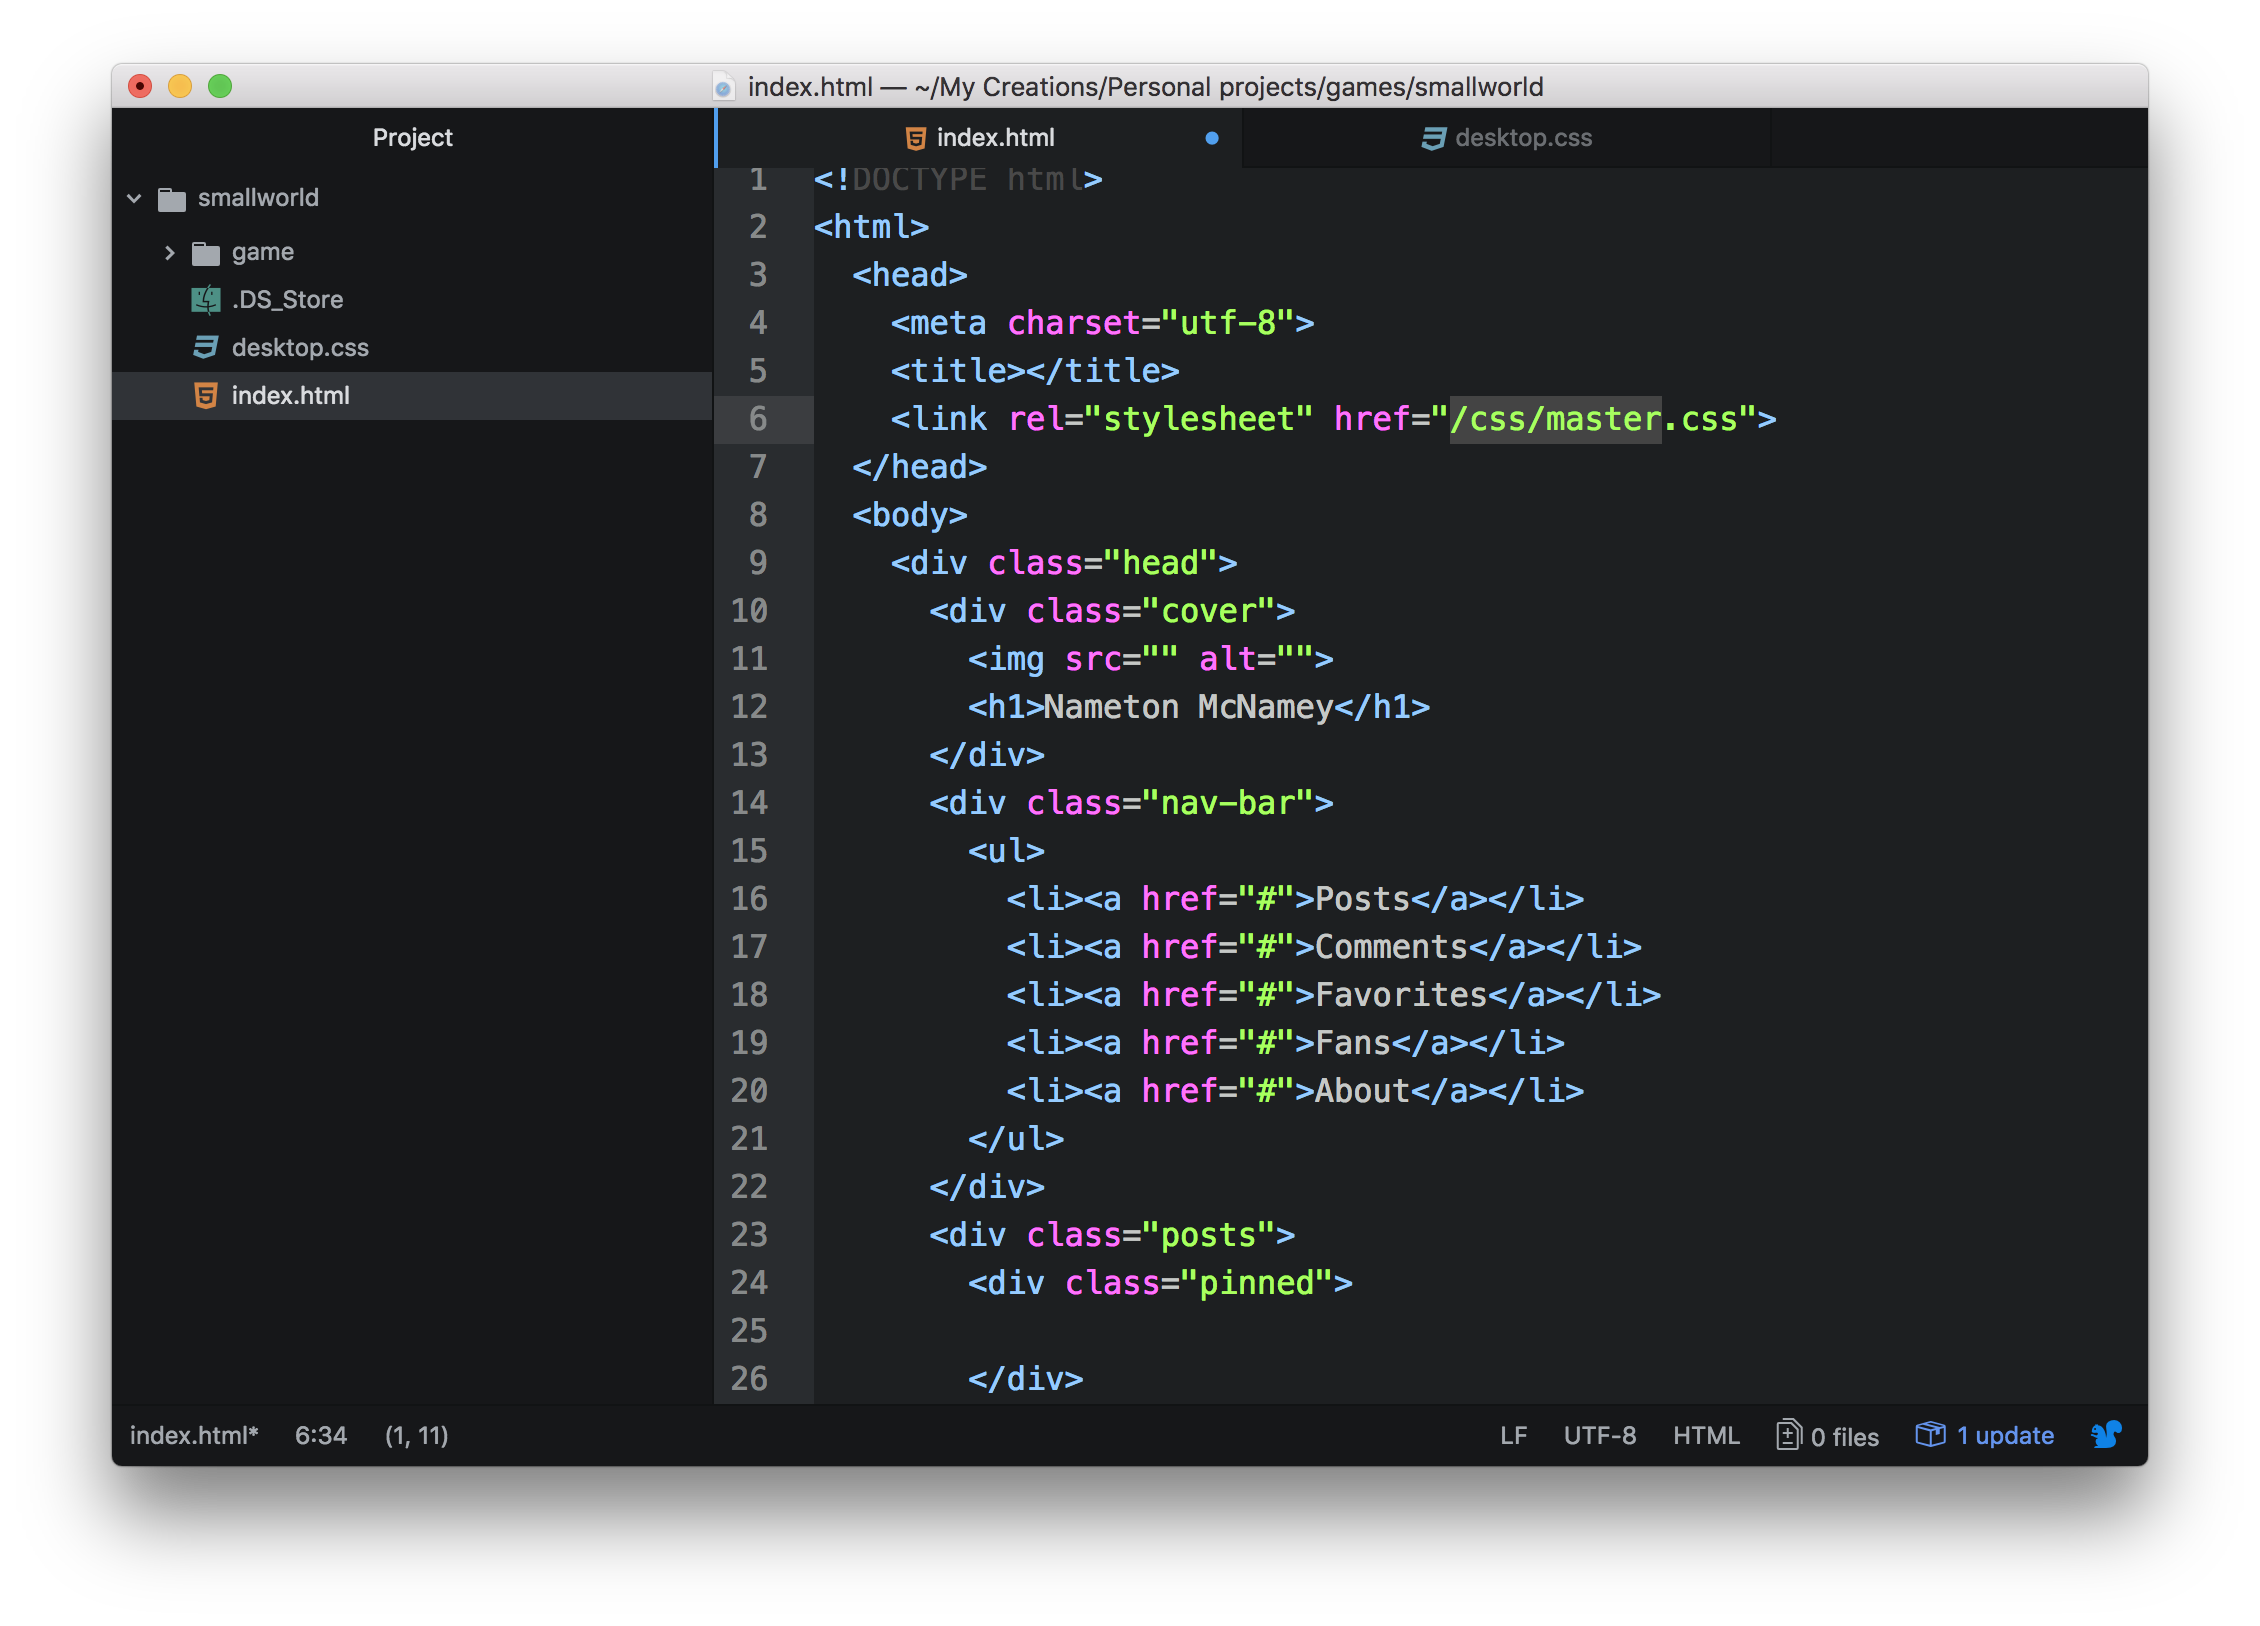Screen dimensions: 2260x1626
Task: Click the 6:34 cursor position indicator
Action: 320,1436
